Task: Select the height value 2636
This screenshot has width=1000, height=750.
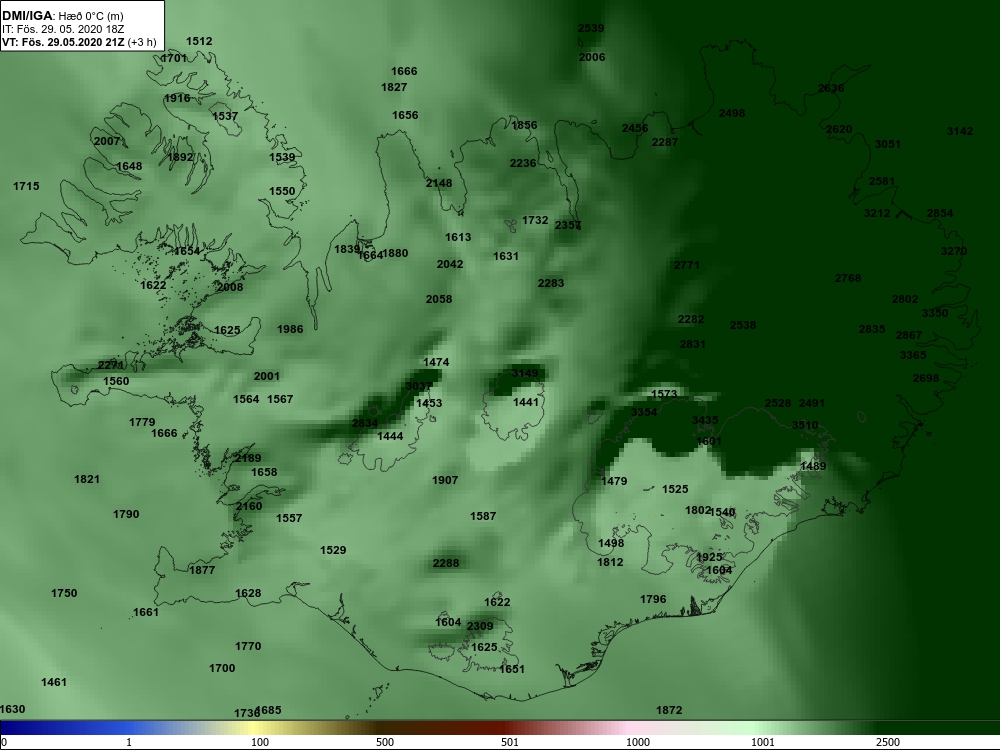Action: pyautogui.click(x=831, y=89)
